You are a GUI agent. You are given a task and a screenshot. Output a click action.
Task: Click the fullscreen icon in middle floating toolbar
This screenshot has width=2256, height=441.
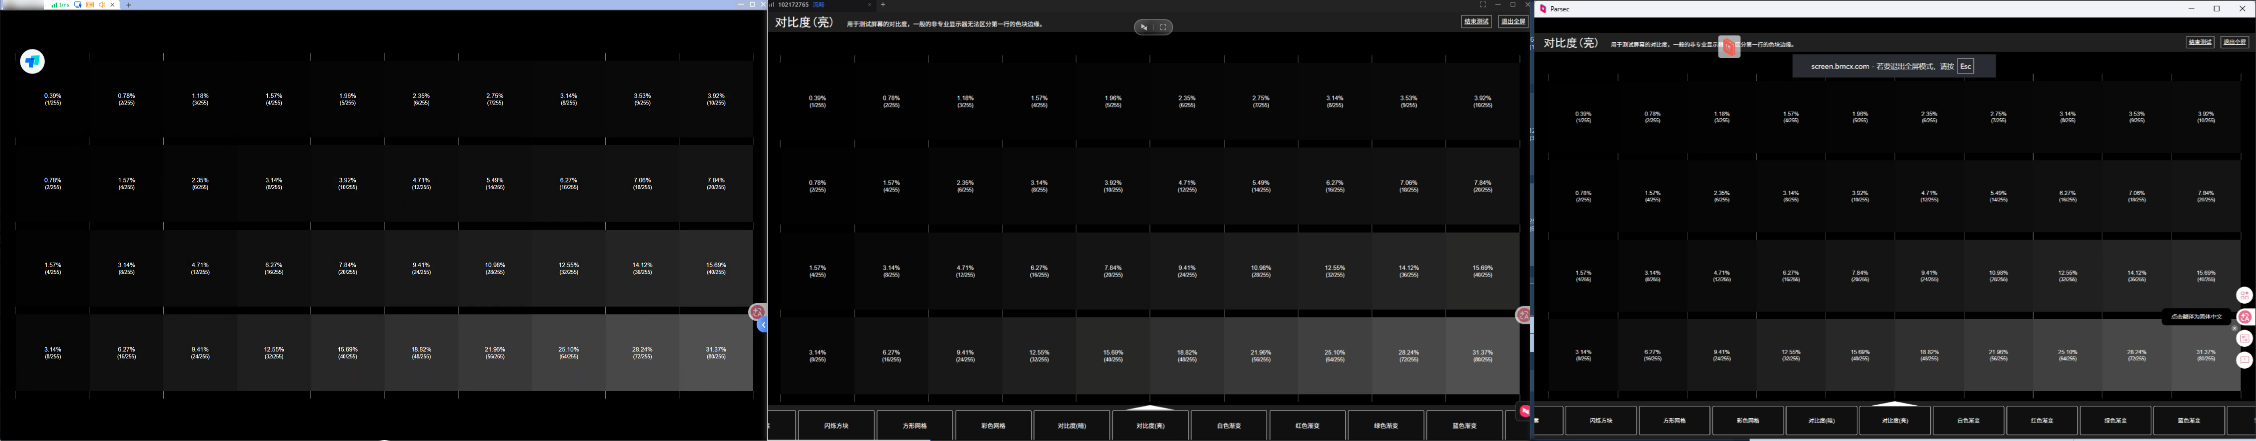[x=1163, y=27]
